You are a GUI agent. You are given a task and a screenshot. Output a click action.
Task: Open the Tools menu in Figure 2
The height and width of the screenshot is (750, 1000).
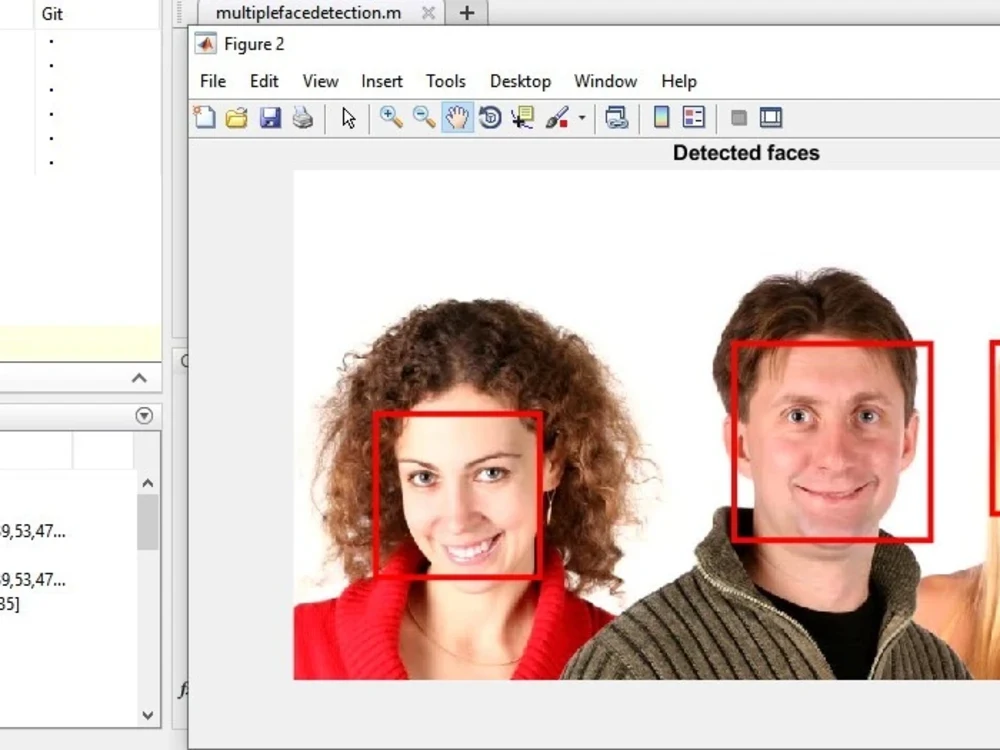(x=446, y=82)
